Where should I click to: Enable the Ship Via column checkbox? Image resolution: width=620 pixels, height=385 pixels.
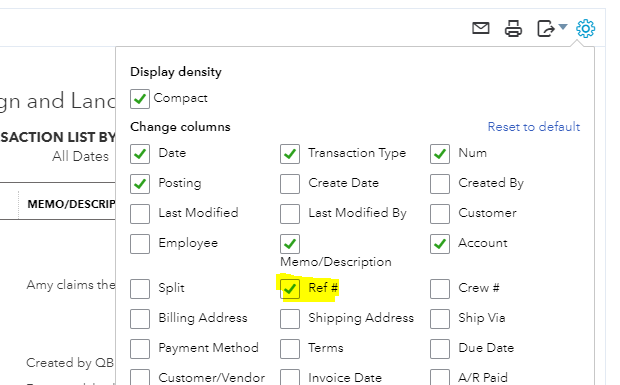coord(440,319)
